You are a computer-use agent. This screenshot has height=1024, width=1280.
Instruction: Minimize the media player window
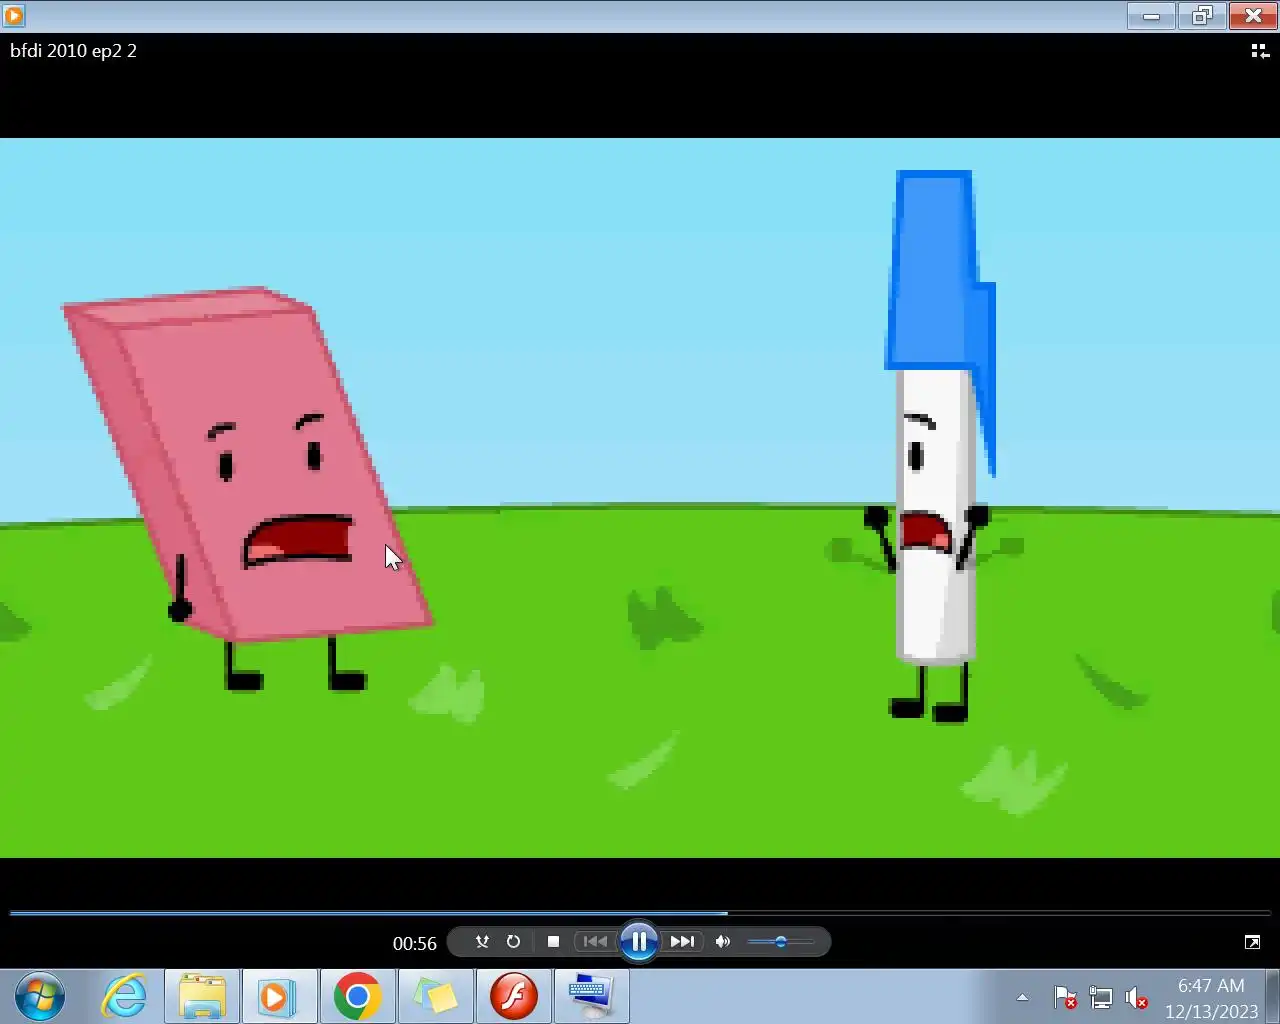(1151, 15)
